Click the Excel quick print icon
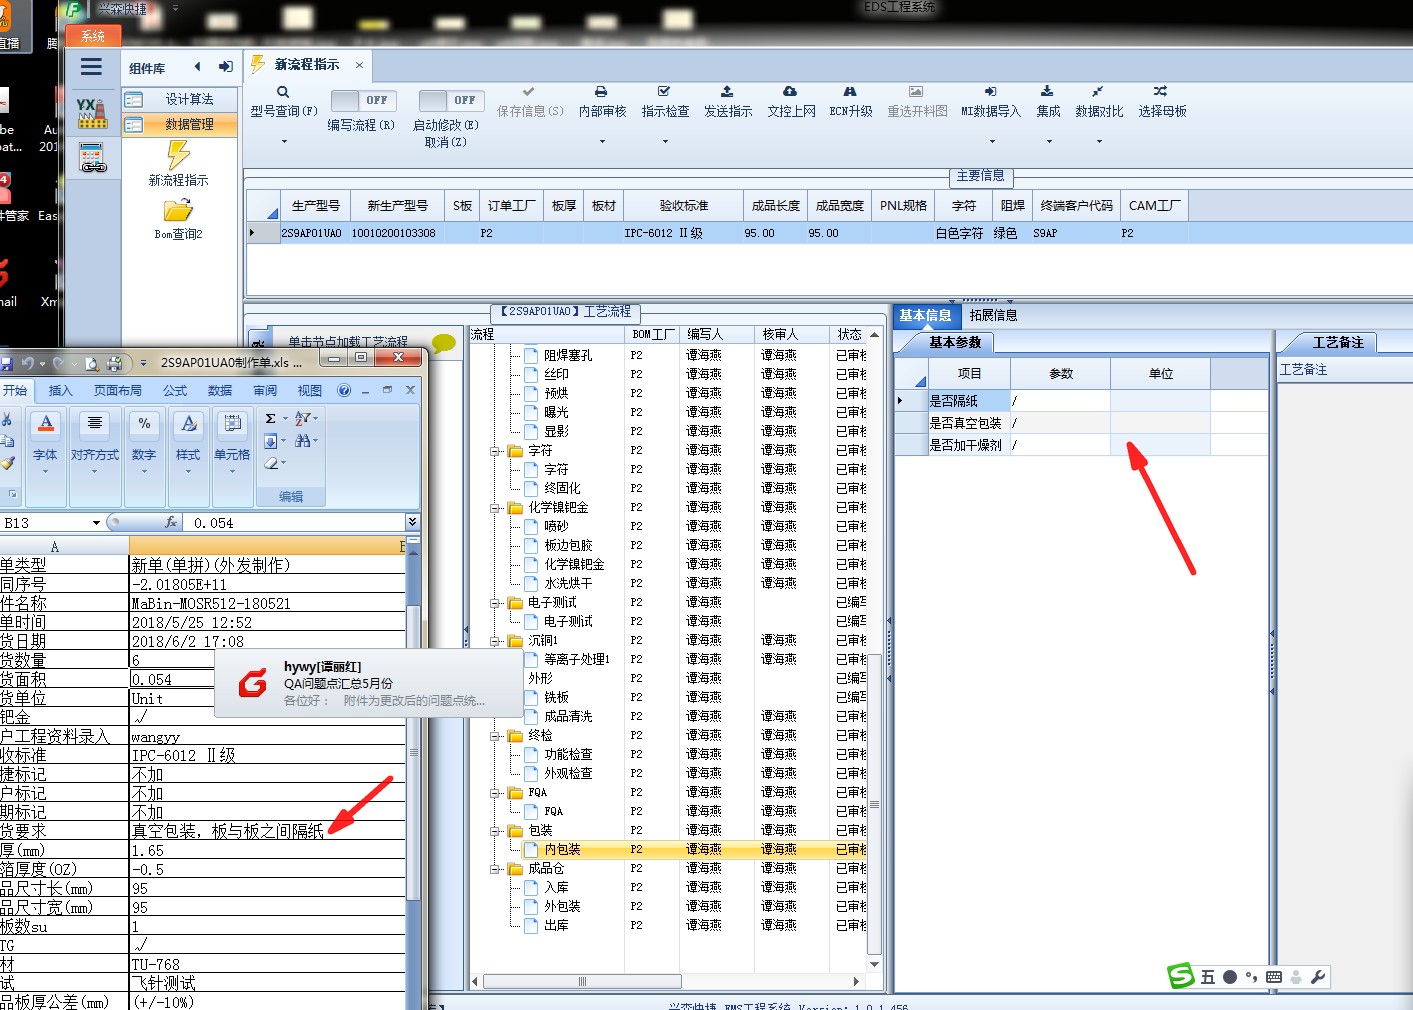 pos(114,364)
